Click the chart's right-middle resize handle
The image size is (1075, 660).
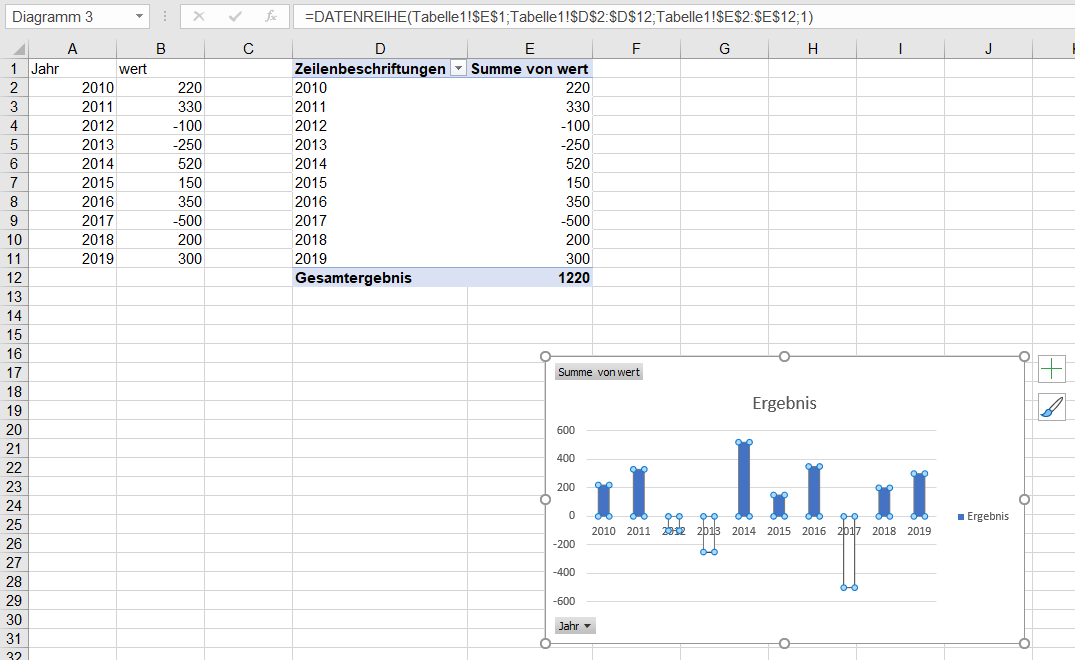(x=1024, y=500)
